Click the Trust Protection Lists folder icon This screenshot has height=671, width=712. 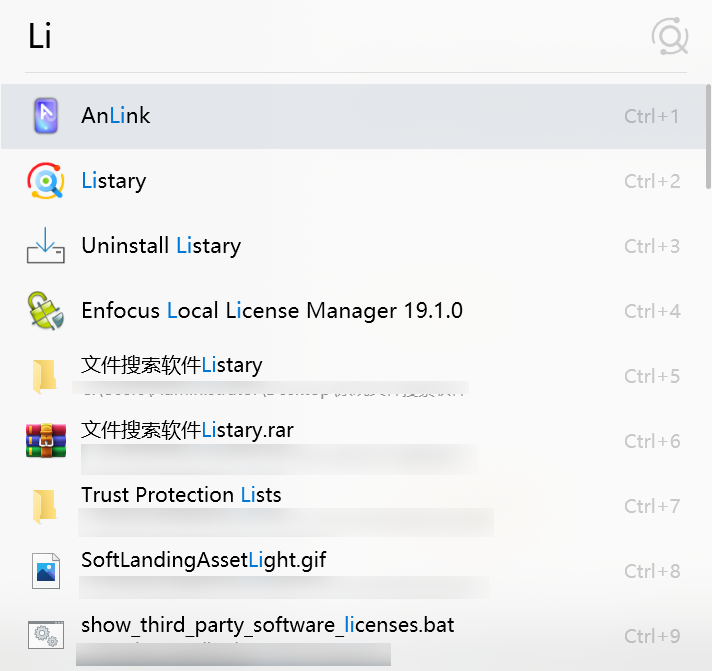44,506
